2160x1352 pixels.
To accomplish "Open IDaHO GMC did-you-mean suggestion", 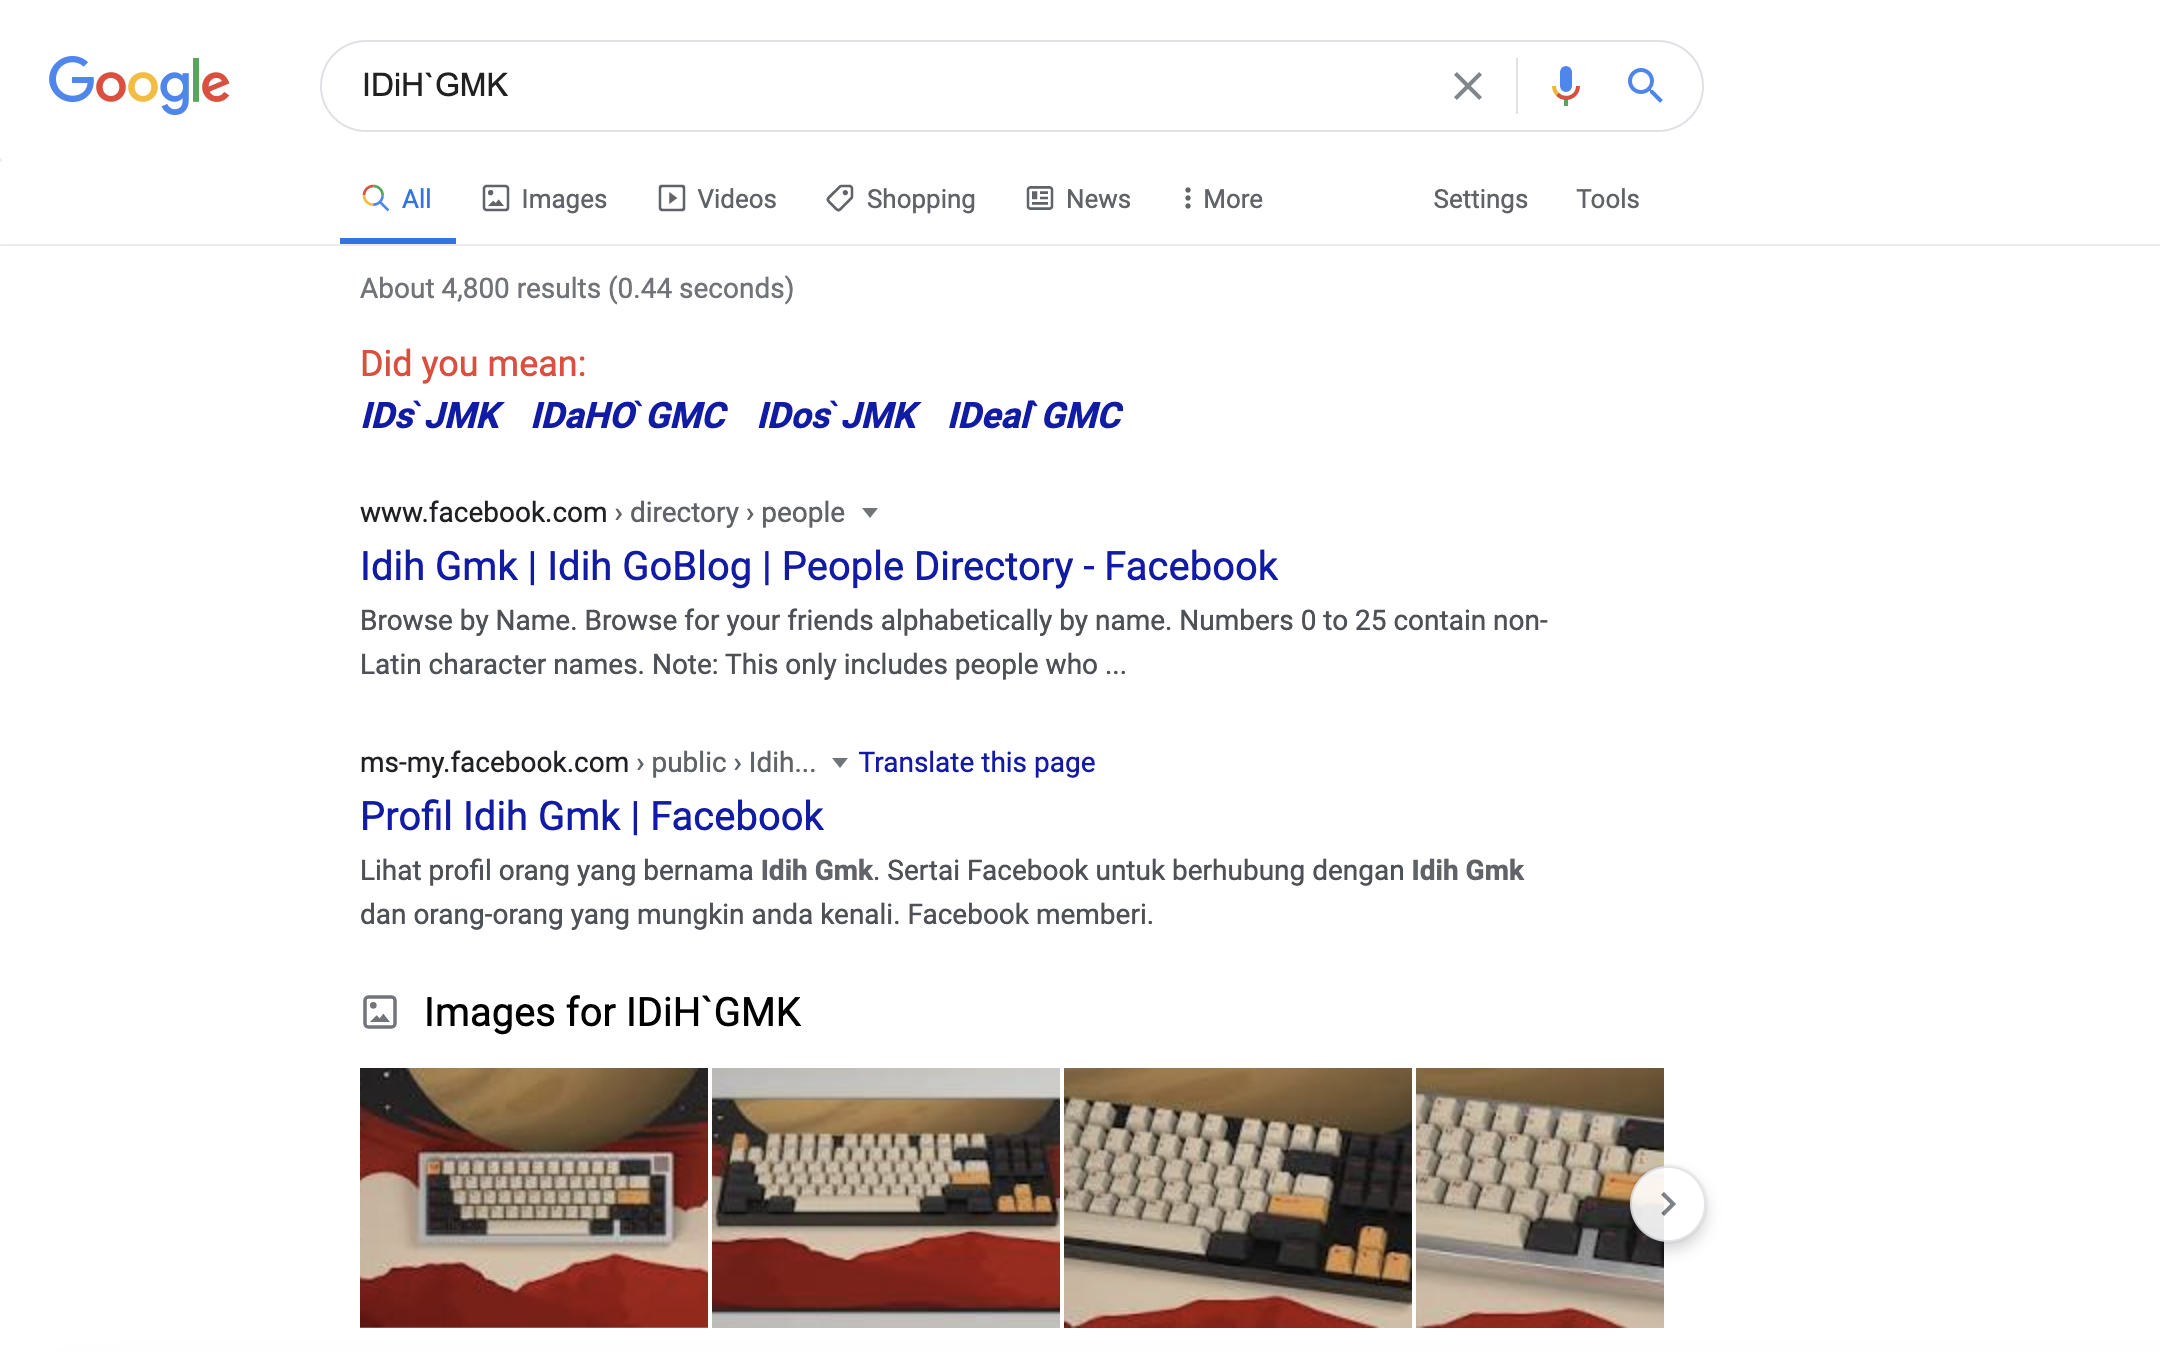I will 628,414.
